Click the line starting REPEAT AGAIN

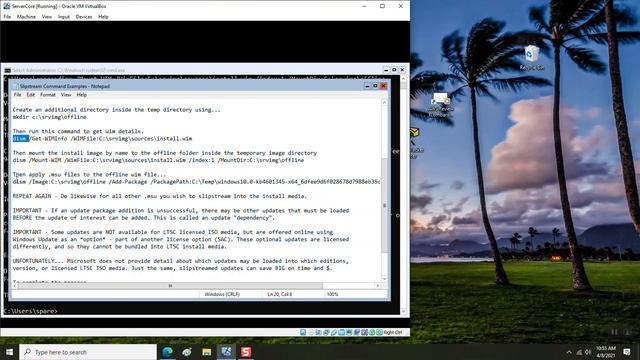point(160,196)
